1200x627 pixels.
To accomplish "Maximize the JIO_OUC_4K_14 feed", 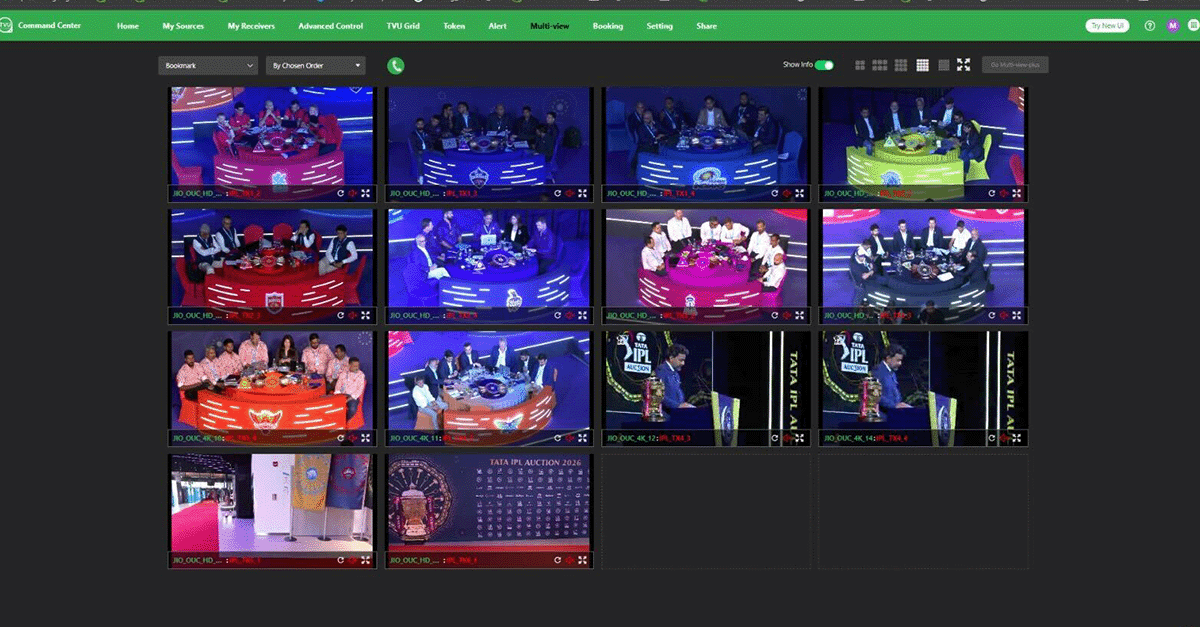I will coord(1016,438).
